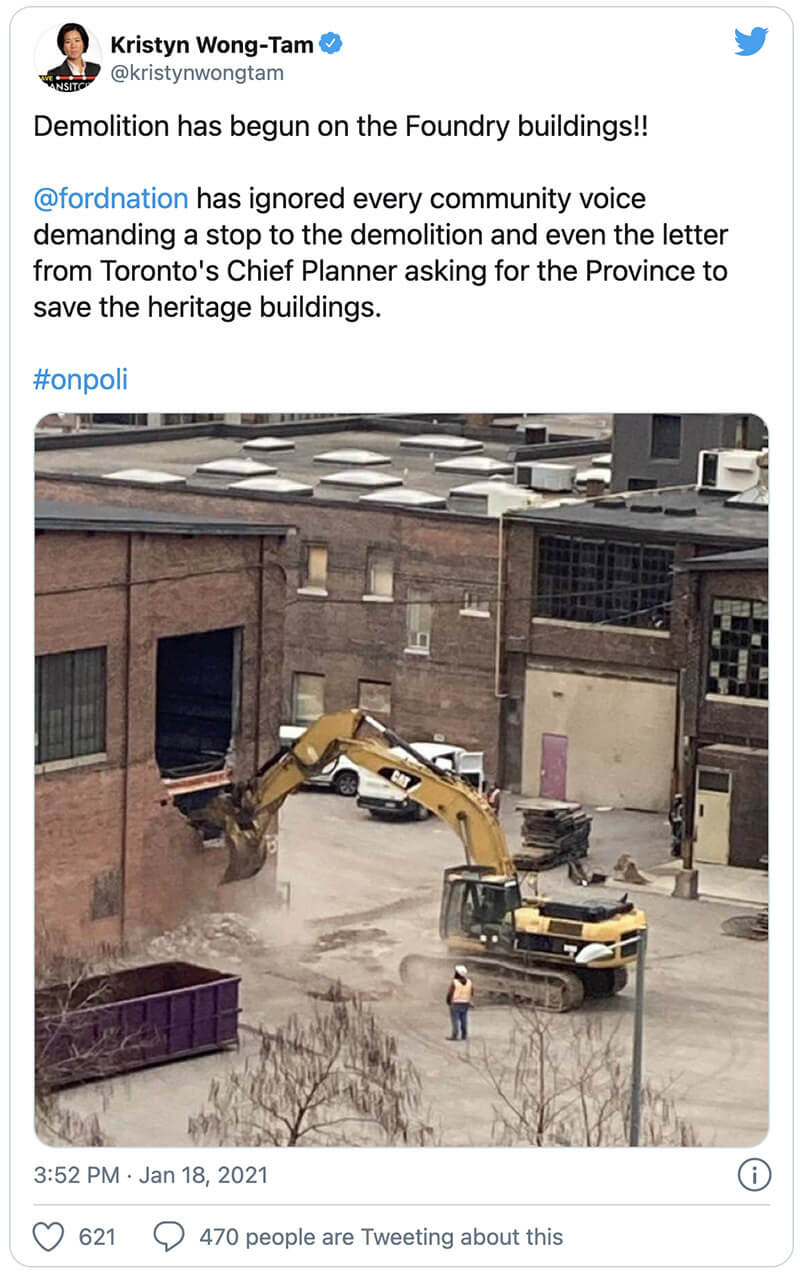800x1278 pixels.
Task: Open the @kristynwongtam handle link
Action: [197, 73]
